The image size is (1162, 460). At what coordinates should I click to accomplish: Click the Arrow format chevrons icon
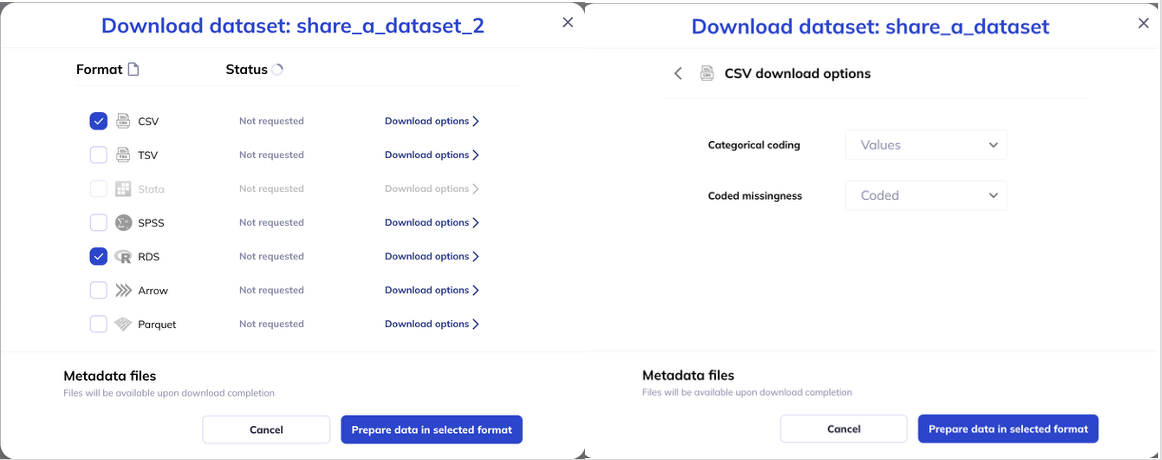(x=123, y=290)
